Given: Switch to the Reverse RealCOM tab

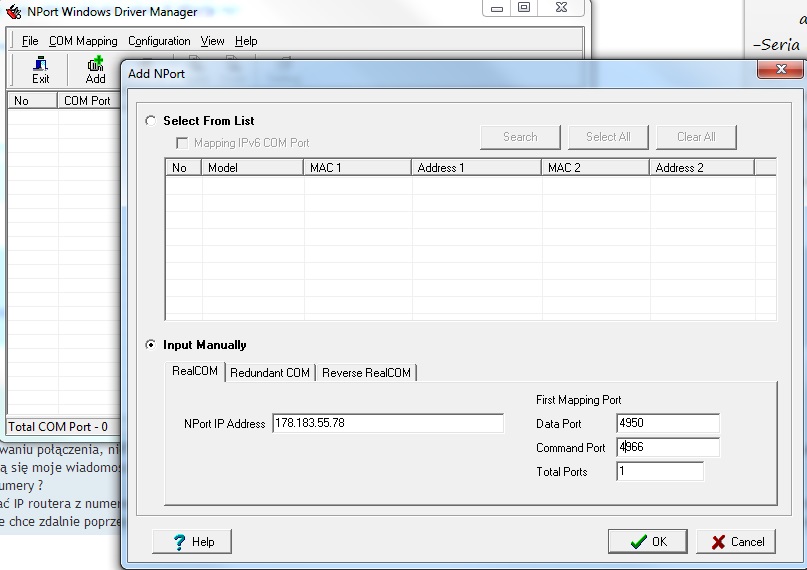Looking at the screenshot, I should 366,373.
